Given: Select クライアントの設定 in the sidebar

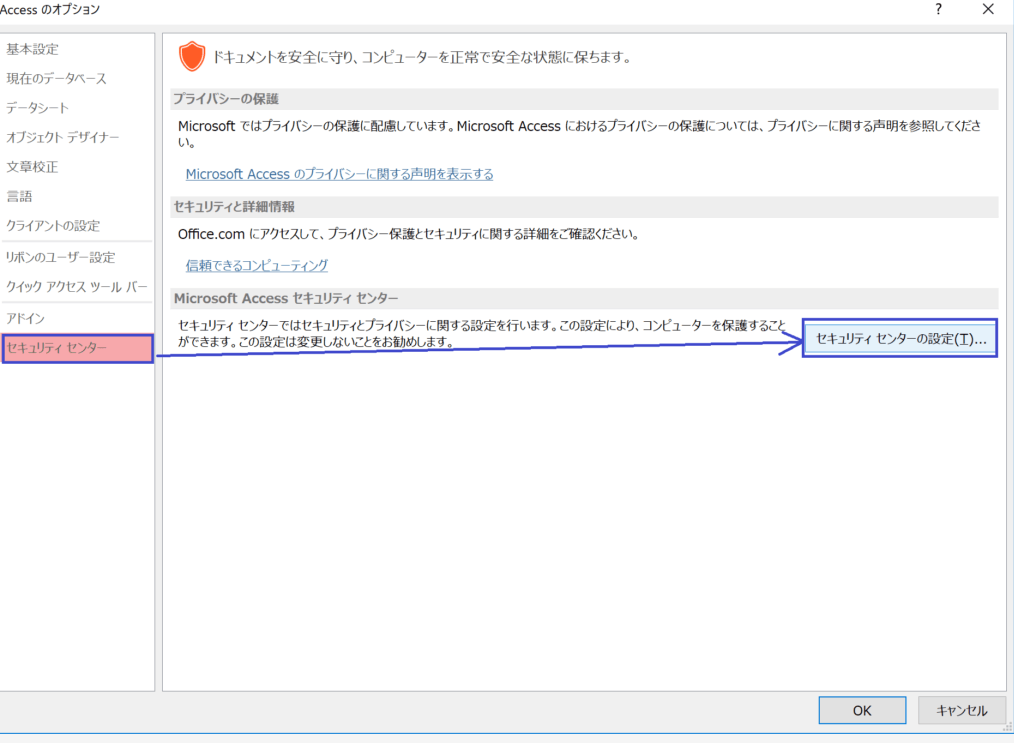Looking at the screenshot, I should tap(53, 226).
